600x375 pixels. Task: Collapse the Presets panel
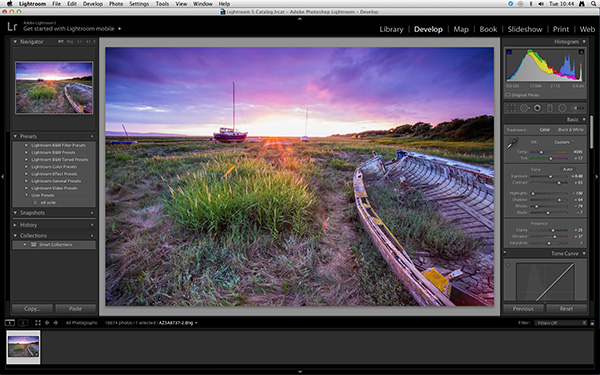coord(15,136)
